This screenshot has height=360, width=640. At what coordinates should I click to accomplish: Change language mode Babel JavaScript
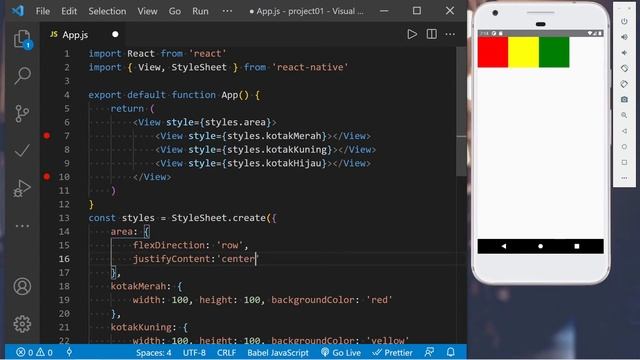point(278,352)
